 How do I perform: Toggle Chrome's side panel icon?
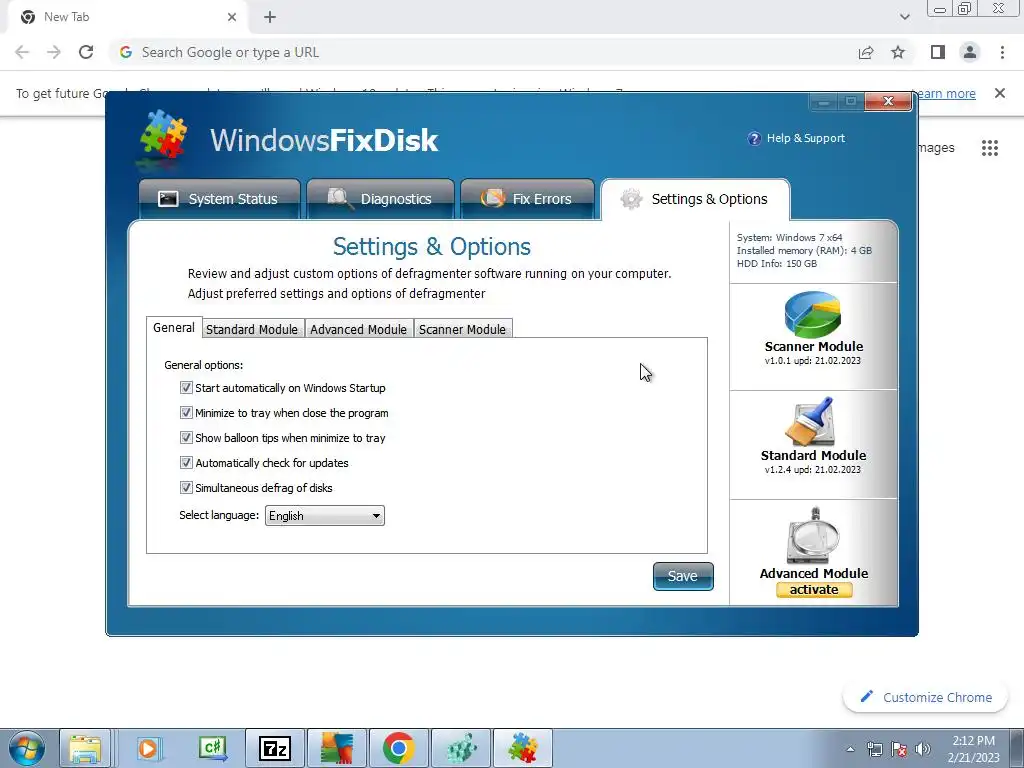pos(938,52)
